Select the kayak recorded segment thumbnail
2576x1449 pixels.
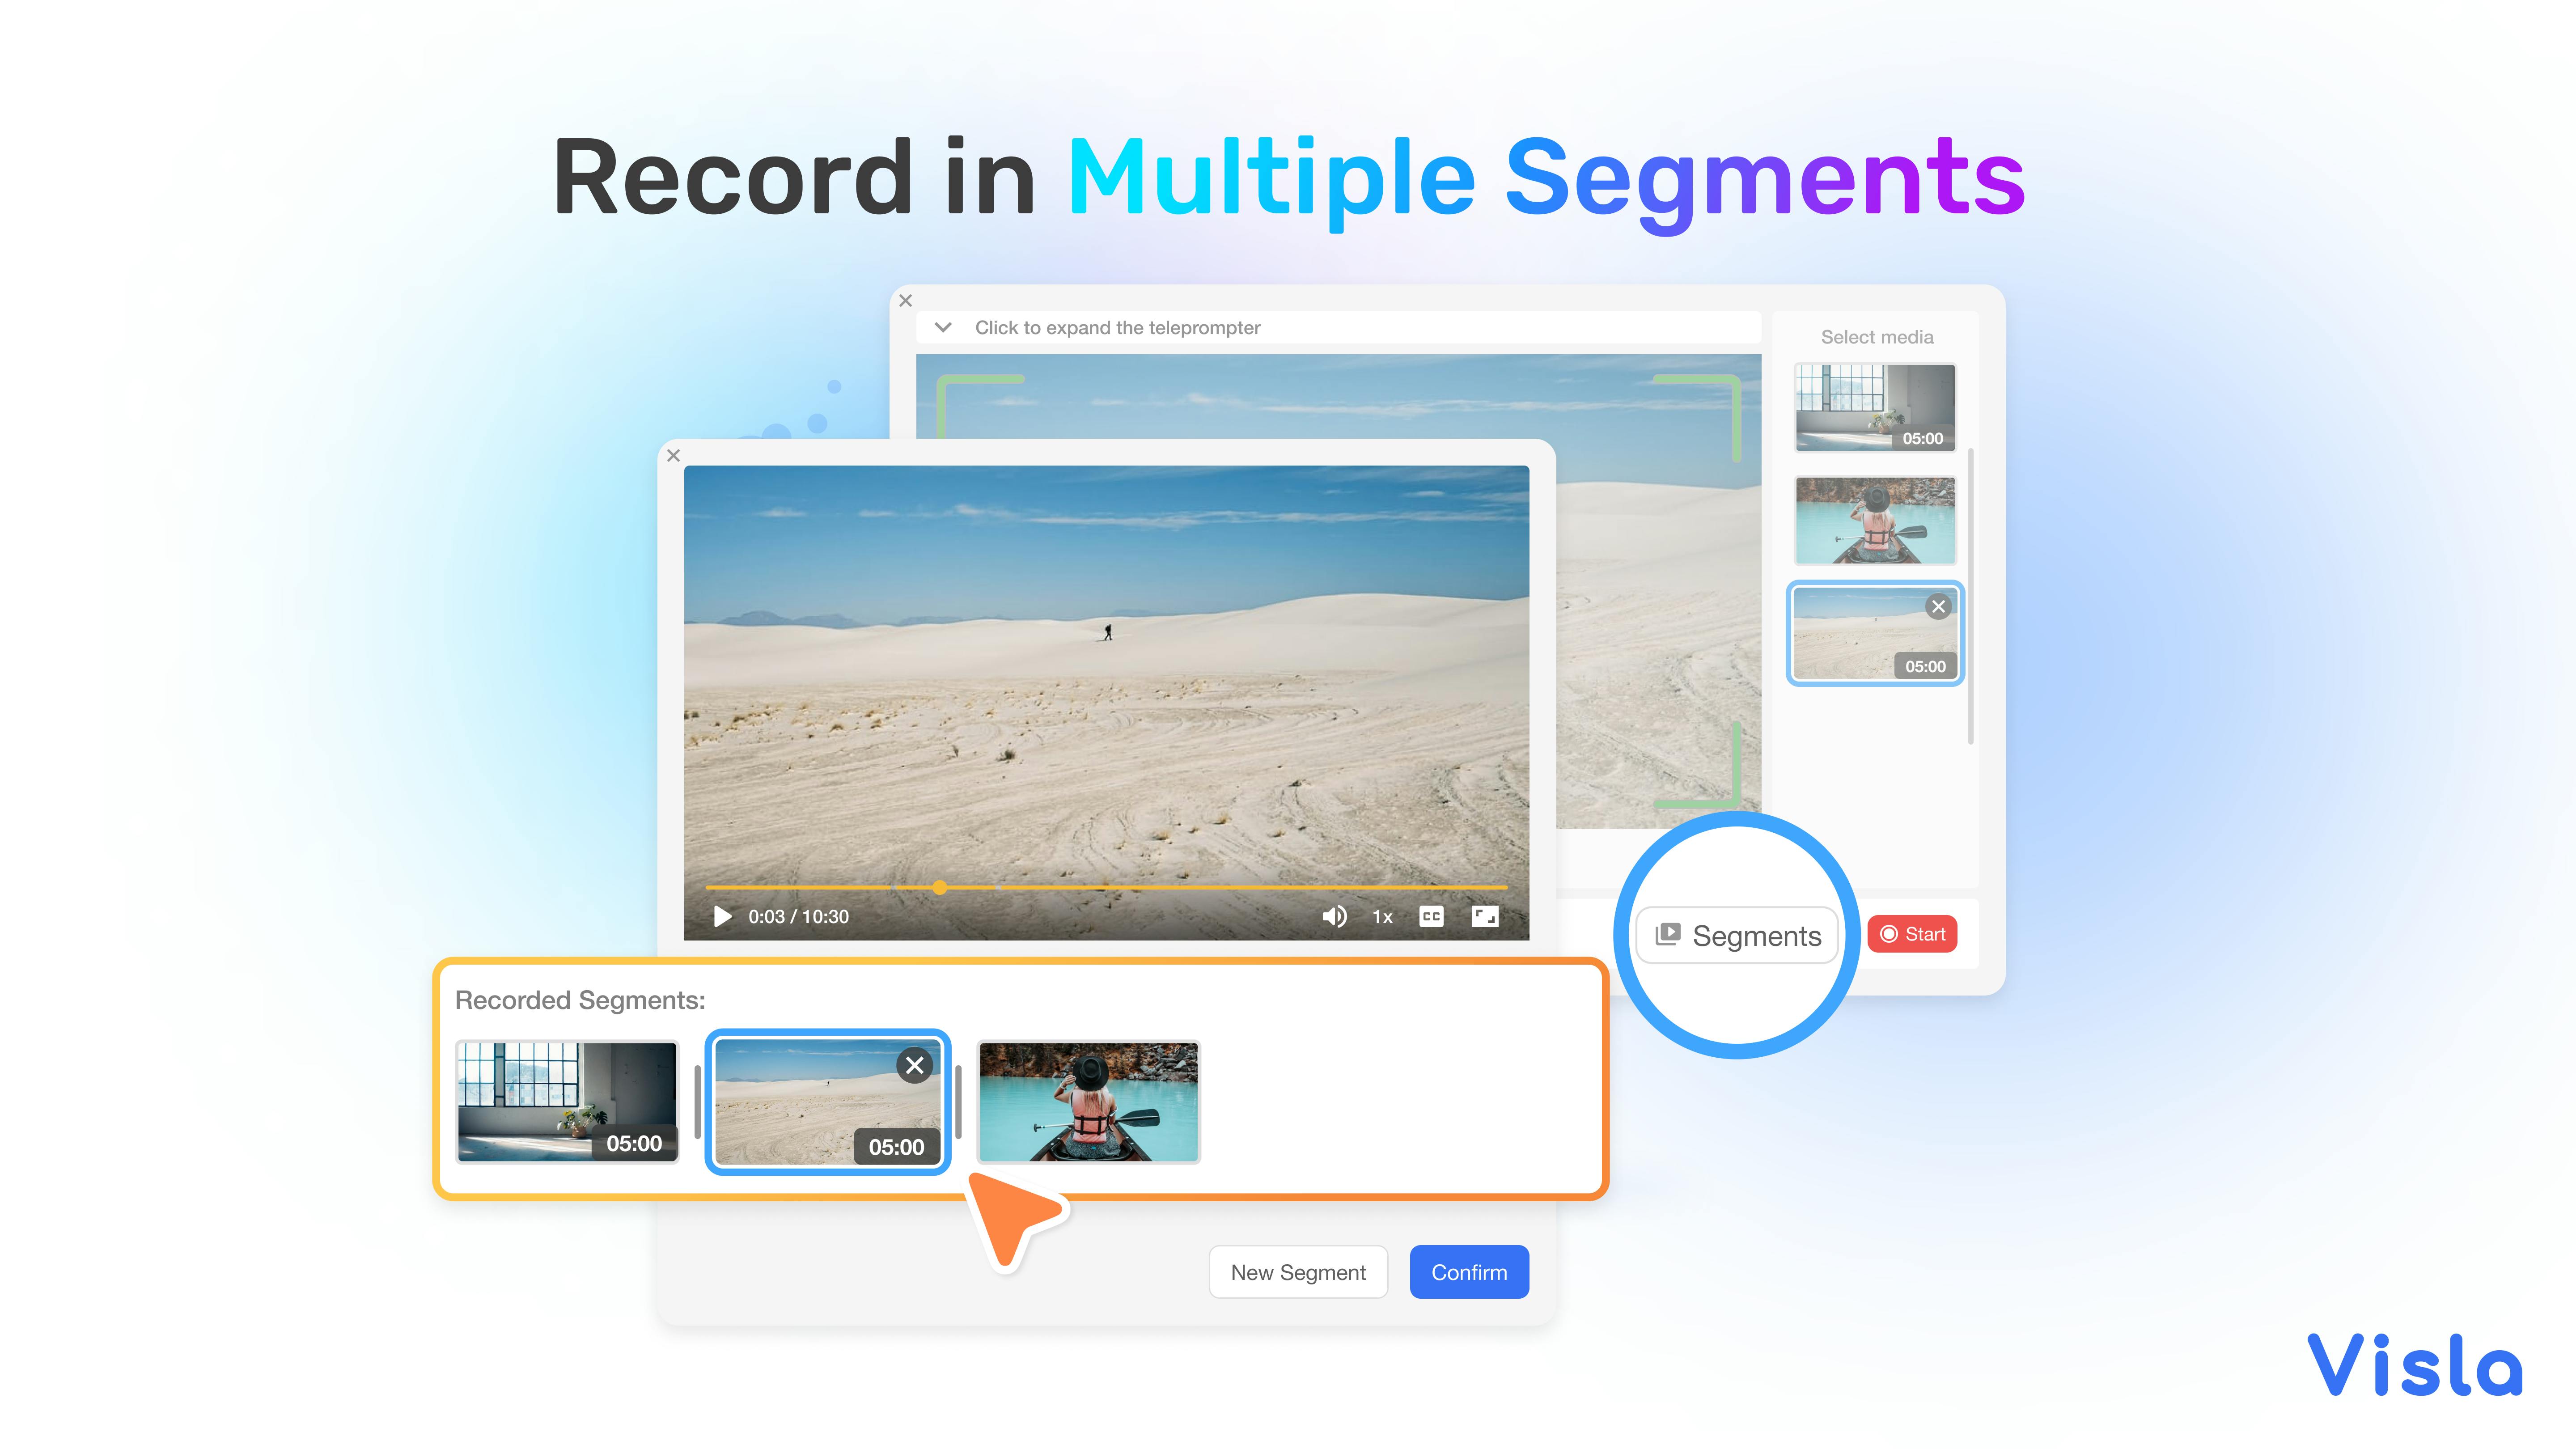(x=1088, y=1102)
